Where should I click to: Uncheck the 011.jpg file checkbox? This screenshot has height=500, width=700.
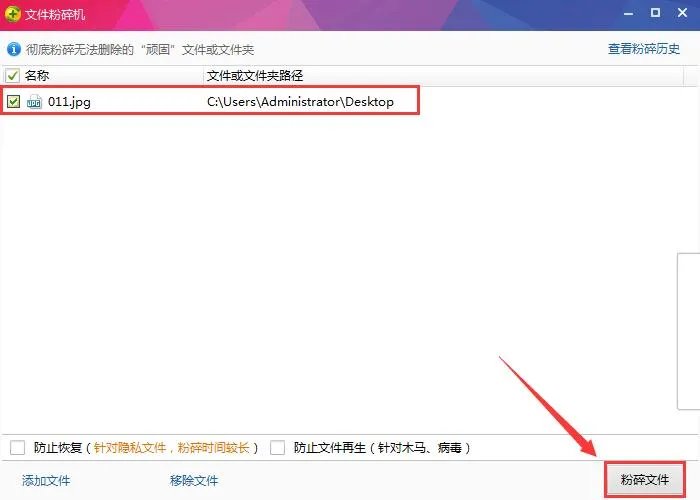pyautogui.click(x=13, y=101)
